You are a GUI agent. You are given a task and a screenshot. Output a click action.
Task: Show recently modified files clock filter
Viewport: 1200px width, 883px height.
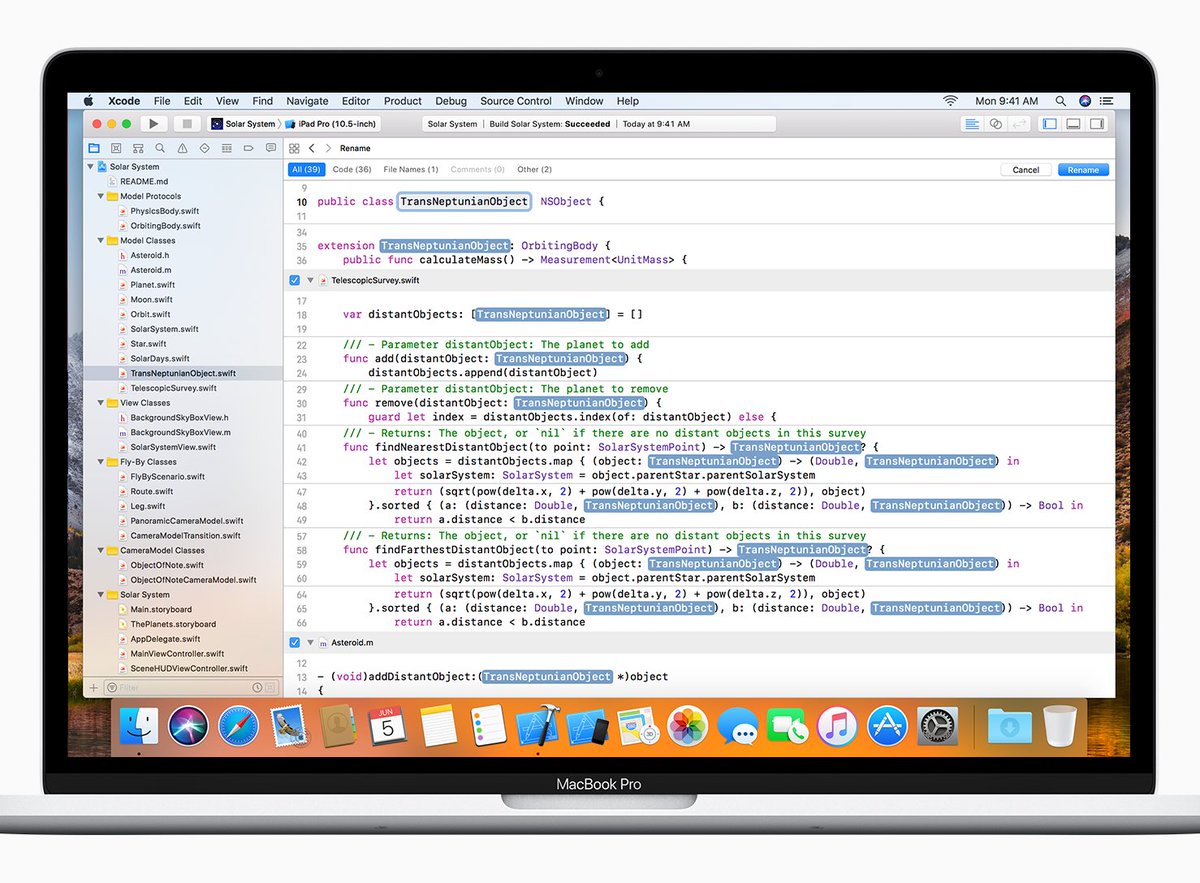coord(257,688)
